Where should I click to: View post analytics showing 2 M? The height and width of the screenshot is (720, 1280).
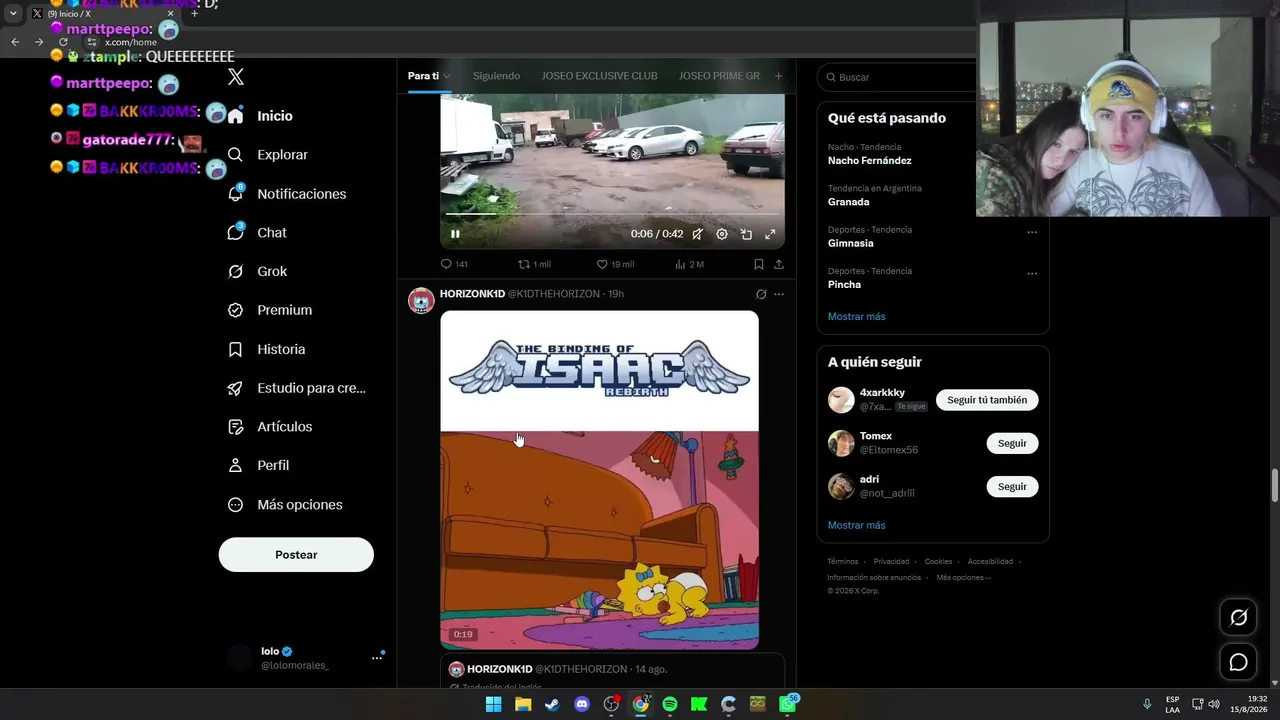pyautogui.click(x=689, y=264)
